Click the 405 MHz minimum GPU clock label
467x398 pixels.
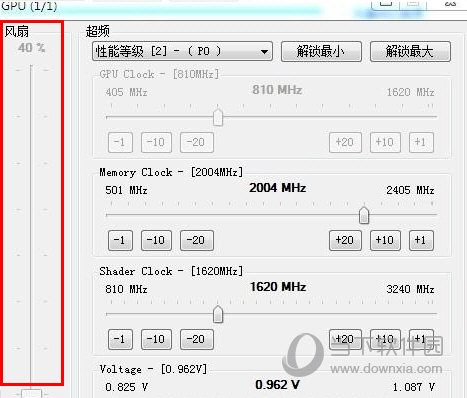point(126,92)
